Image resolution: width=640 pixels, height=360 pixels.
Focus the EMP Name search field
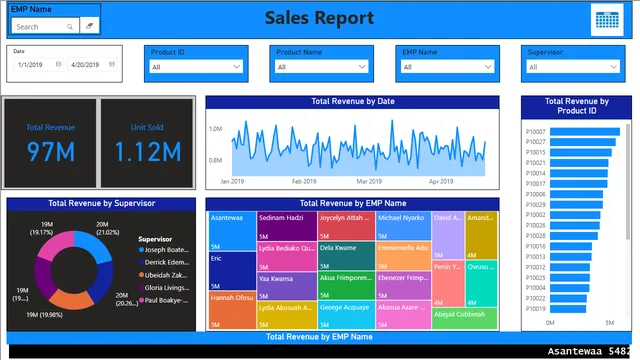[x=45, y=27]
